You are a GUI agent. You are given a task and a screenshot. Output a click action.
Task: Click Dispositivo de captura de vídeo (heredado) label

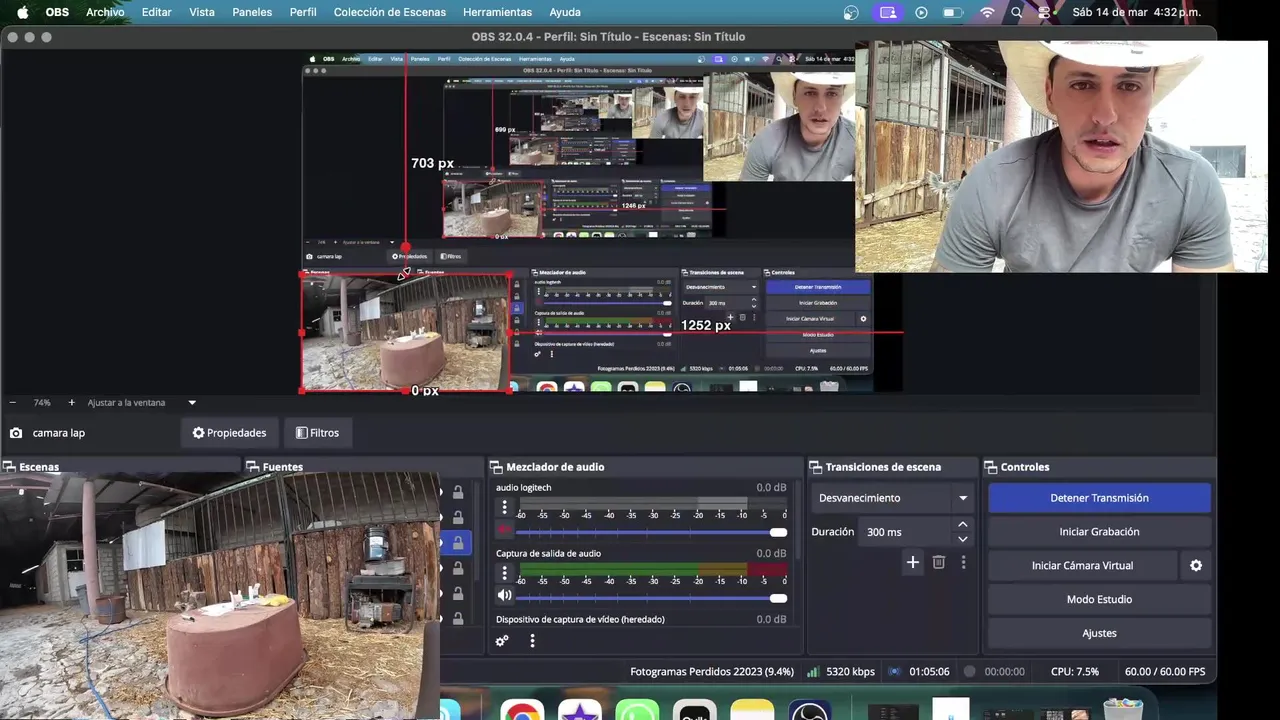tap(580, 620)
